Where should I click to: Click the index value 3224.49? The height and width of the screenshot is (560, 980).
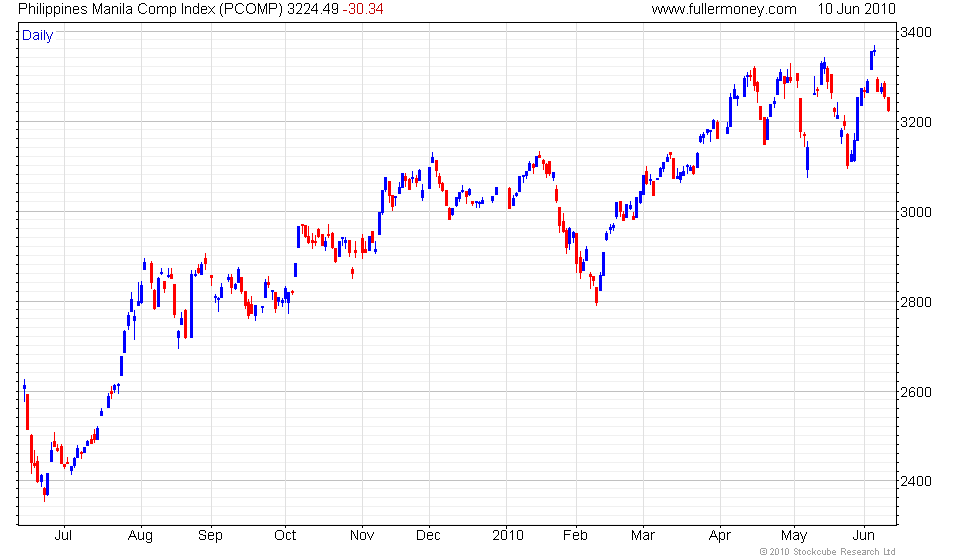pyautogui.click(x=312, y=9)
